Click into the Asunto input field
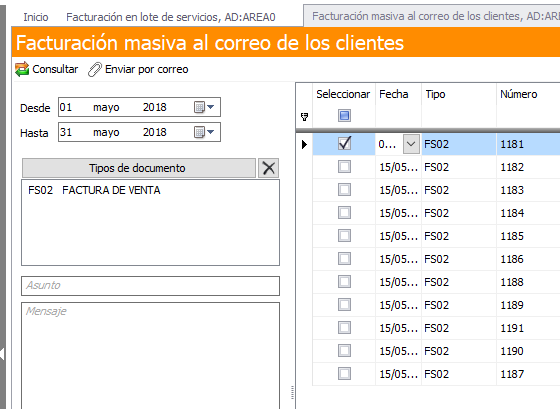The image size is (560, 409). (x=150, y=285)
